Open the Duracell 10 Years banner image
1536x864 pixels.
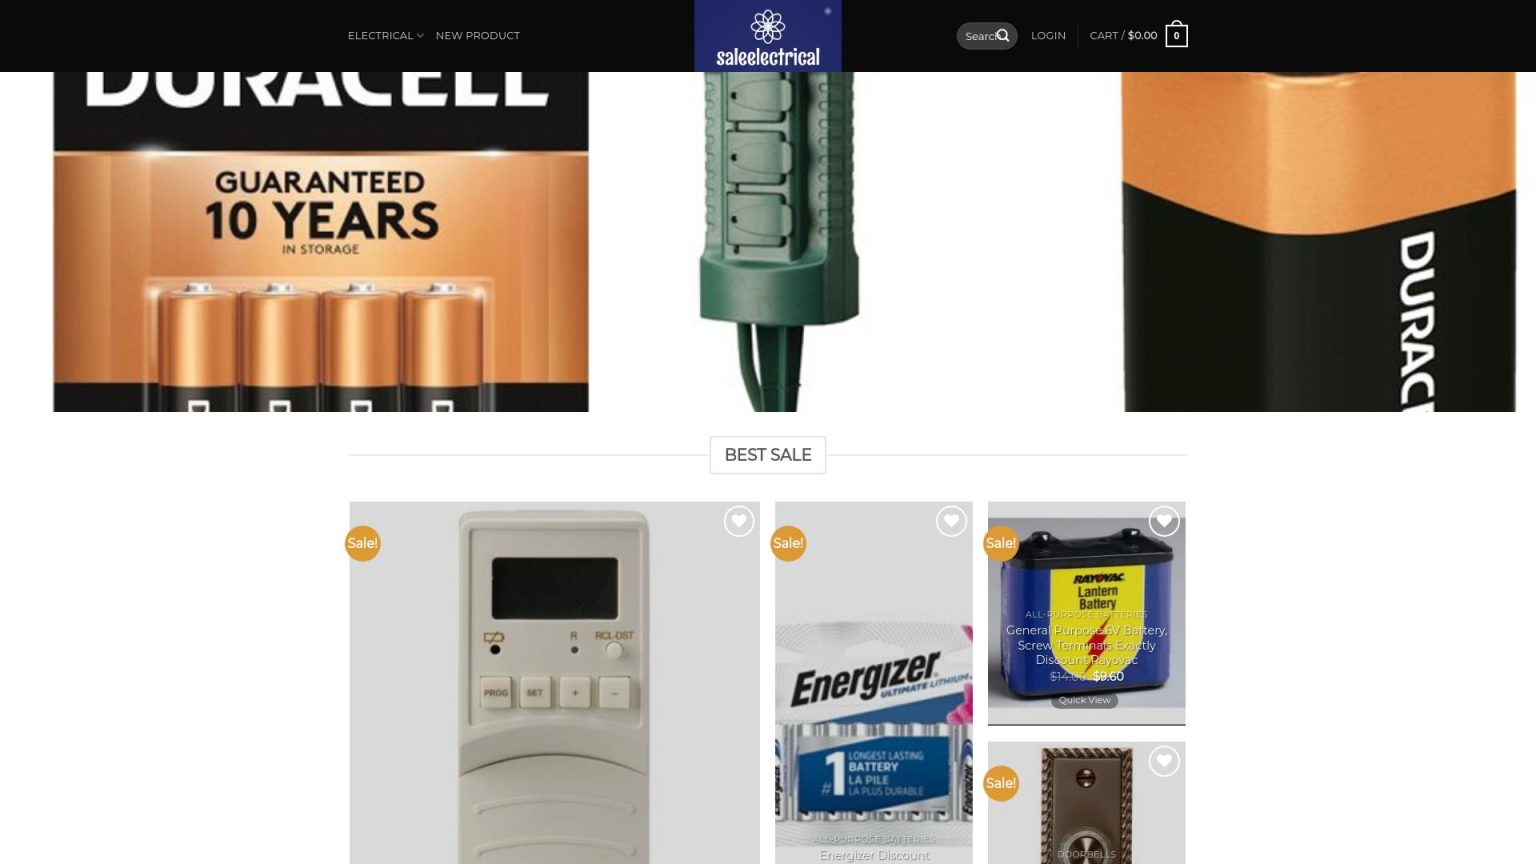tap(321, 241)
